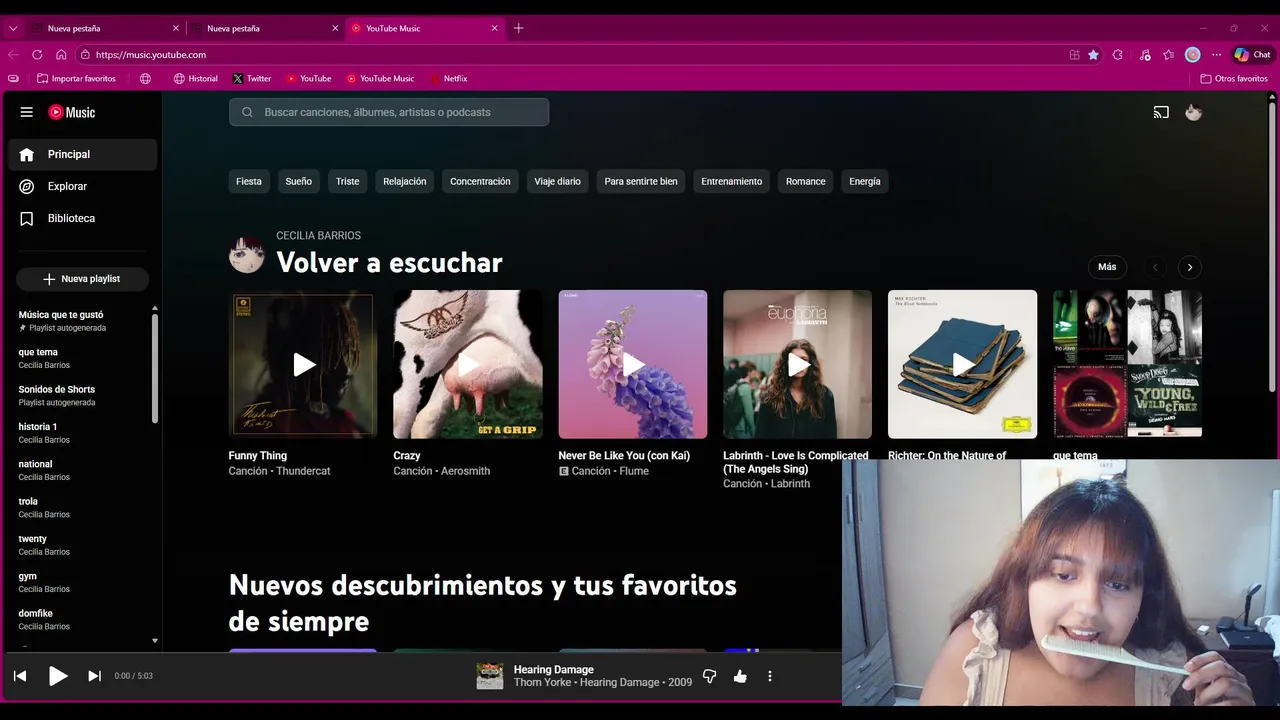Open the Thundercat artist link
This screenshot has height=720, width=1280.
303,471
